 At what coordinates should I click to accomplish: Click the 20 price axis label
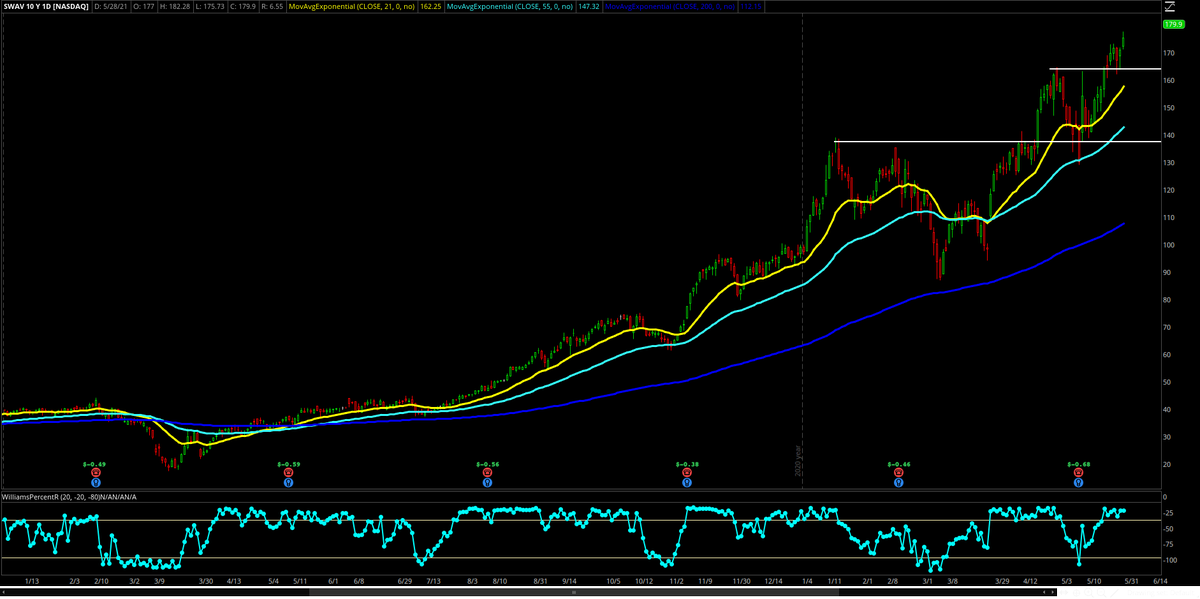[x=1168, y=464]
